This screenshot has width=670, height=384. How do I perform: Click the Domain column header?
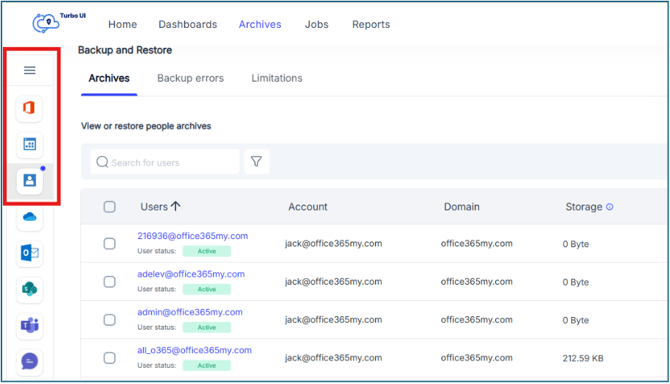click(461, 207)
